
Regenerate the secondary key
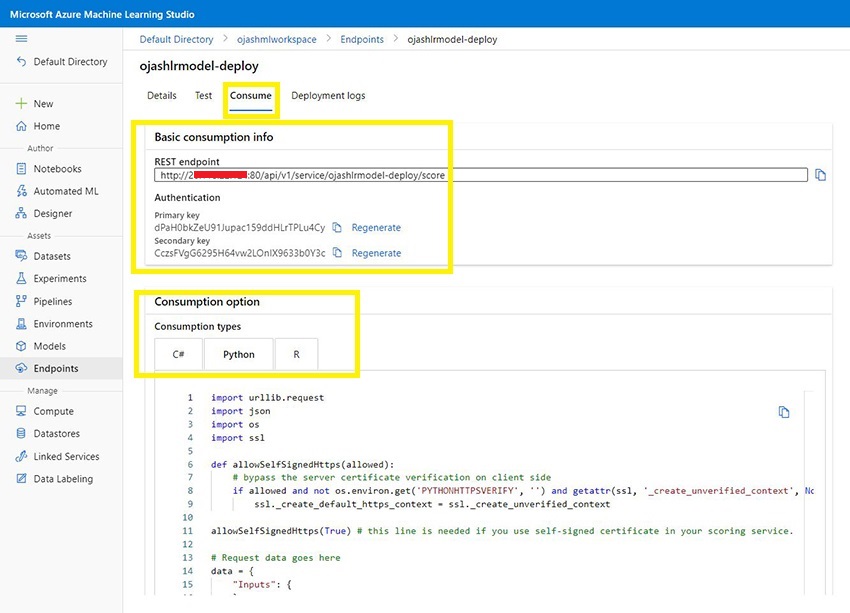(376, 253)
